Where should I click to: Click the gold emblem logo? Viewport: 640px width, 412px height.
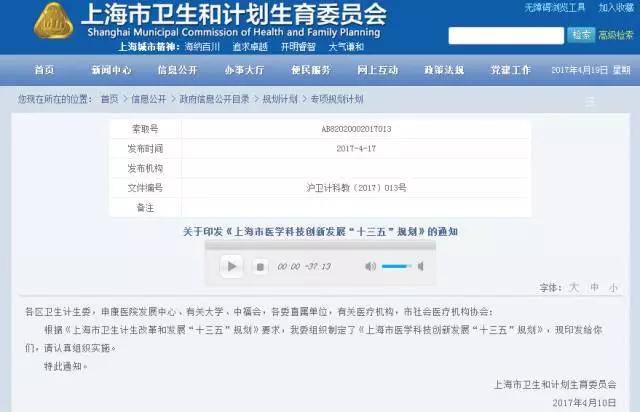click(53, 21)
